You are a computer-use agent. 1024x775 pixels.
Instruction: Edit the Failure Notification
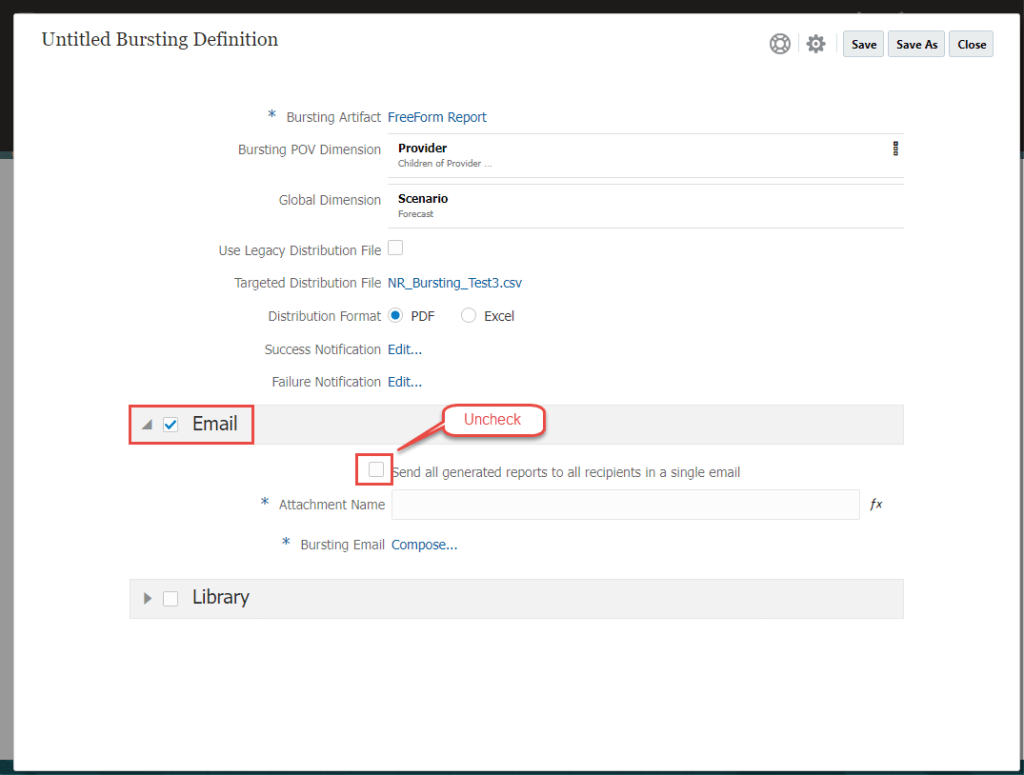click(405, 382)
